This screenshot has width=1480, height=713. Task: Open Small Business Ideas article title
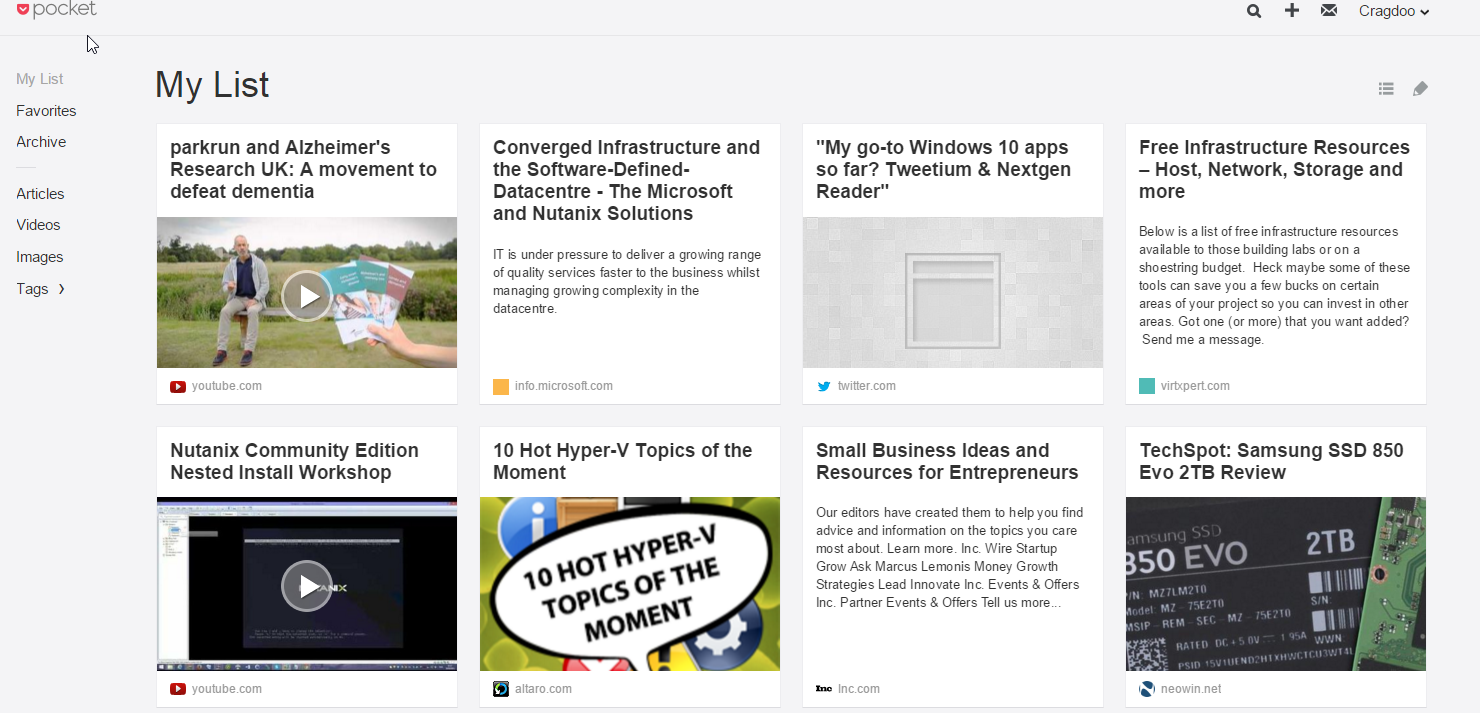[x=947, y=462]
